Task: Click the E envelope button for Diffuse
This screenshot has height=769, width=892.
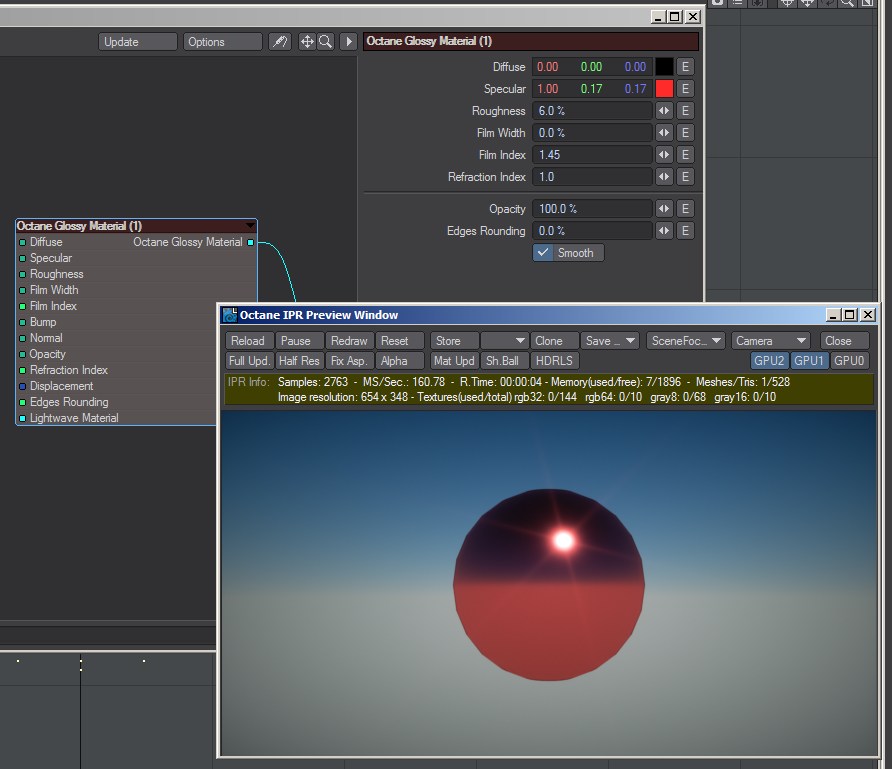Action: coord(685,67)
